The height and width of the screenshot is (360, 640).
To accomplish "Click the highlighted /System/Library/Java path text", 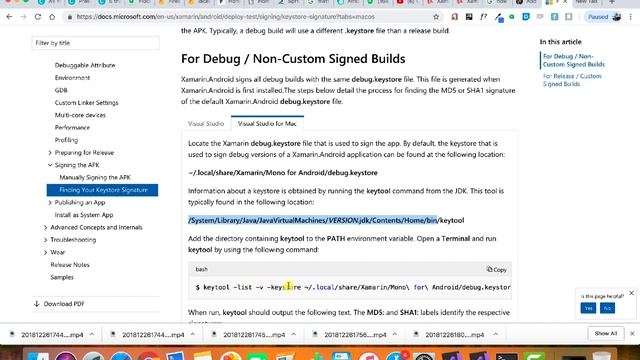I will point(312,220).
